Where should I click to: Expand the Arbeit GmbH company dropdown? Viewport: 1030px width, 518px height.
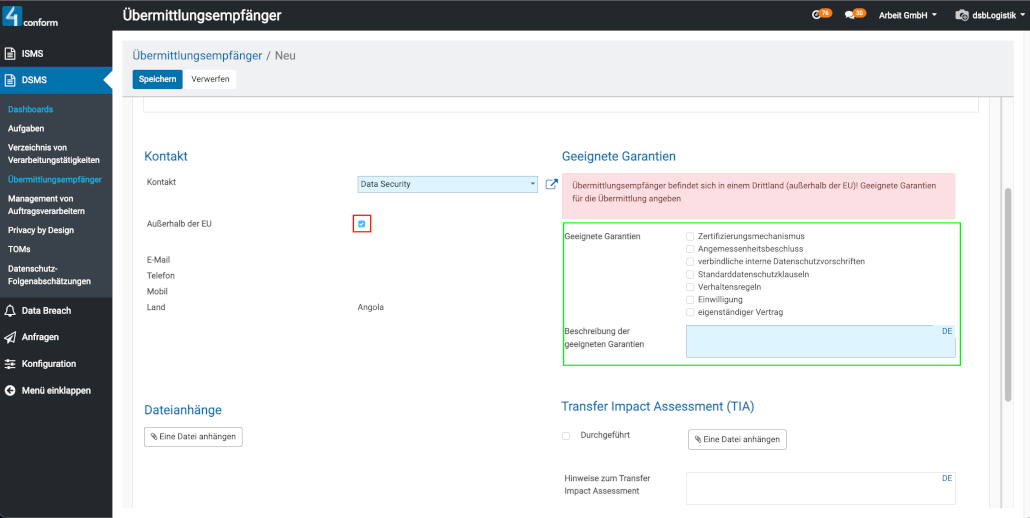907,15
